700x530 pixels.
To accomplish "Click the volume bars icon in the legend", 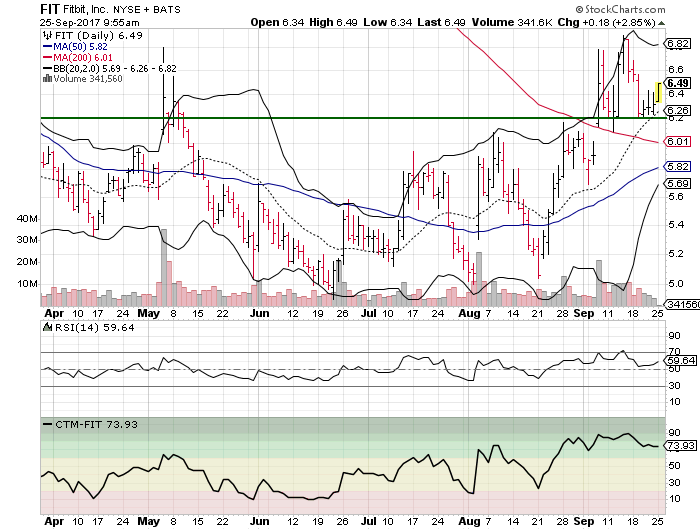I will (47, 79).
